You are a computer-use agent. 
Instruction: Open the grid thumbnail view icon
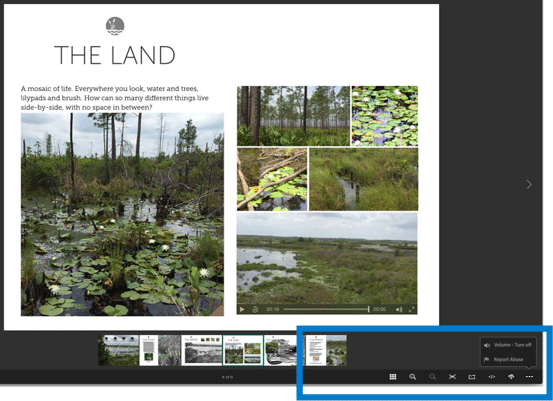click(x=393, y=377)
